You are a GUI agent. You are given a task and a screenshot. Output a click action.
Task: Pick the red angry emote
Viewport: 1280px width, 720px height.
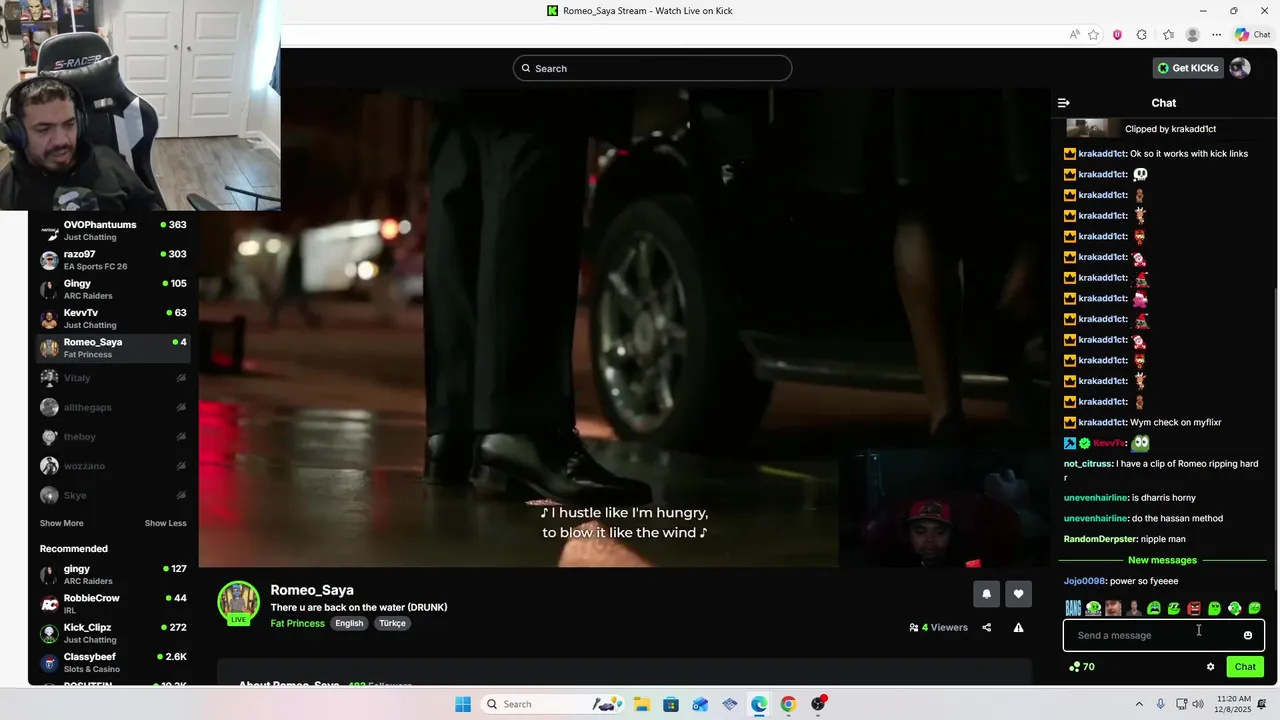pyautogui.click(x=1194, y=608)
